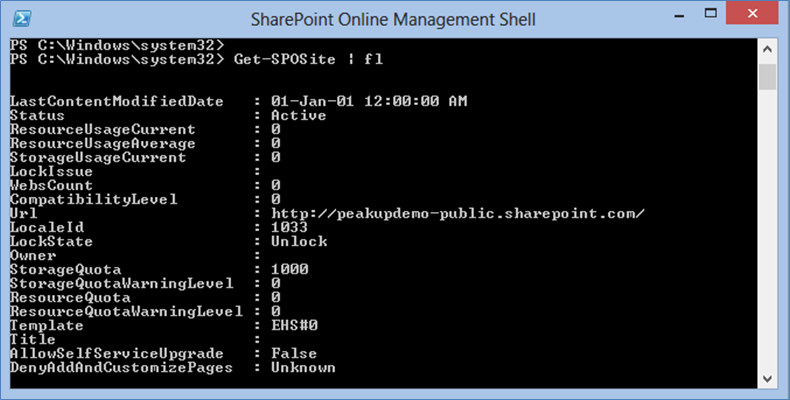Click the Owner label
Image resolution: width=790 pixels, height=400 pixels.
(33, 255)
